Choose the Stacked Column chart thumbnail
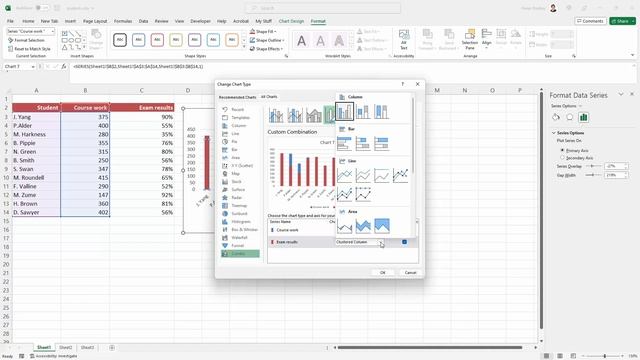The height and width of the screenshot is (360, 640). pos(362,111)
